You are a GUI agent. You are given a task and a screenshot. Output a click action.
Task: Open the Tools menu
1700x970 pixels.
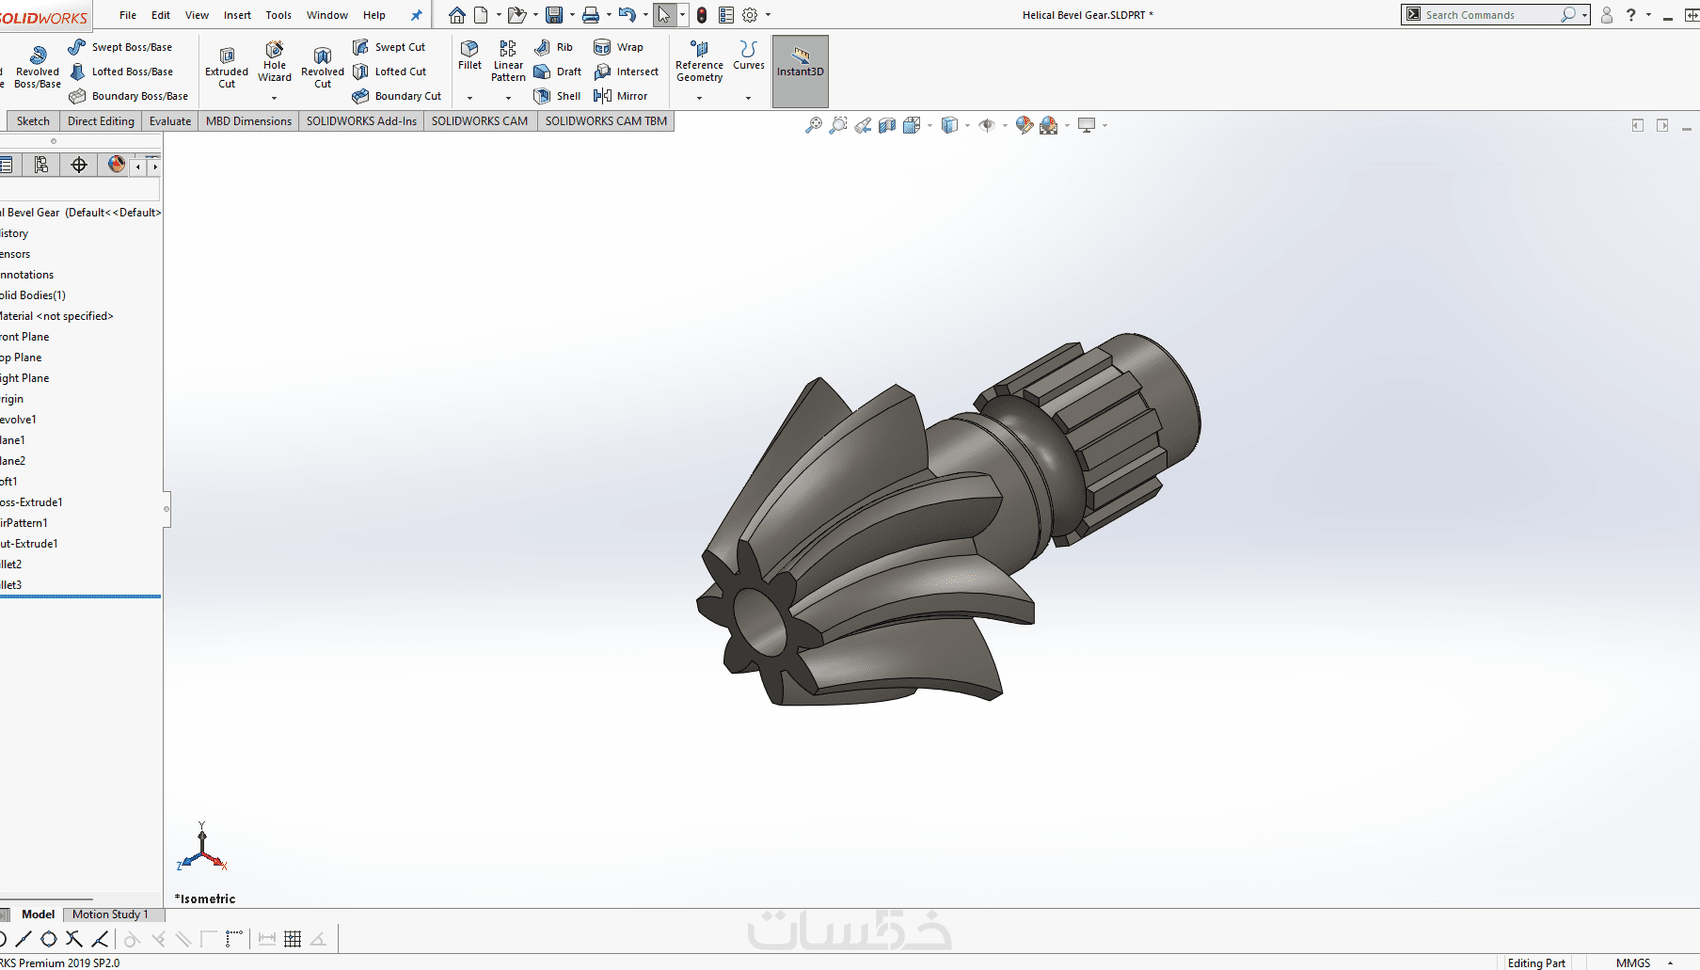point(278,15)
